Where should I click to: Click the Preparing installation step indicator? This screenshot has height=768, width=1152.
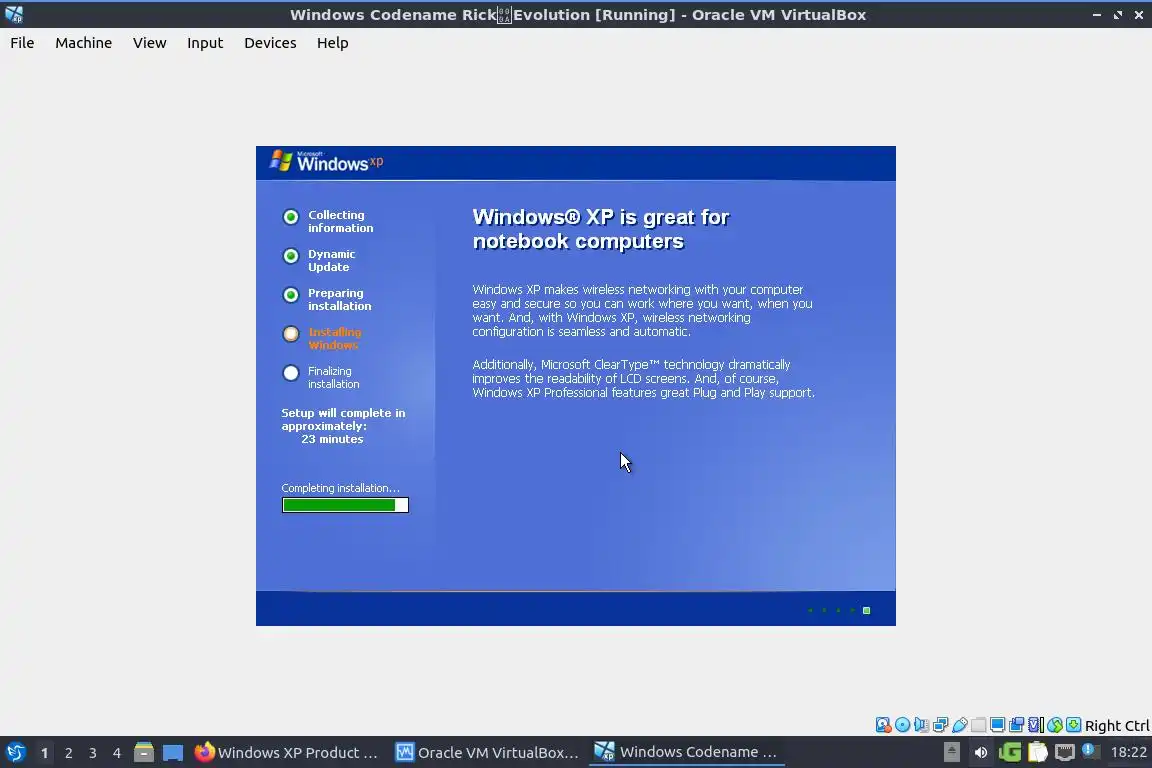pos(291,295)
